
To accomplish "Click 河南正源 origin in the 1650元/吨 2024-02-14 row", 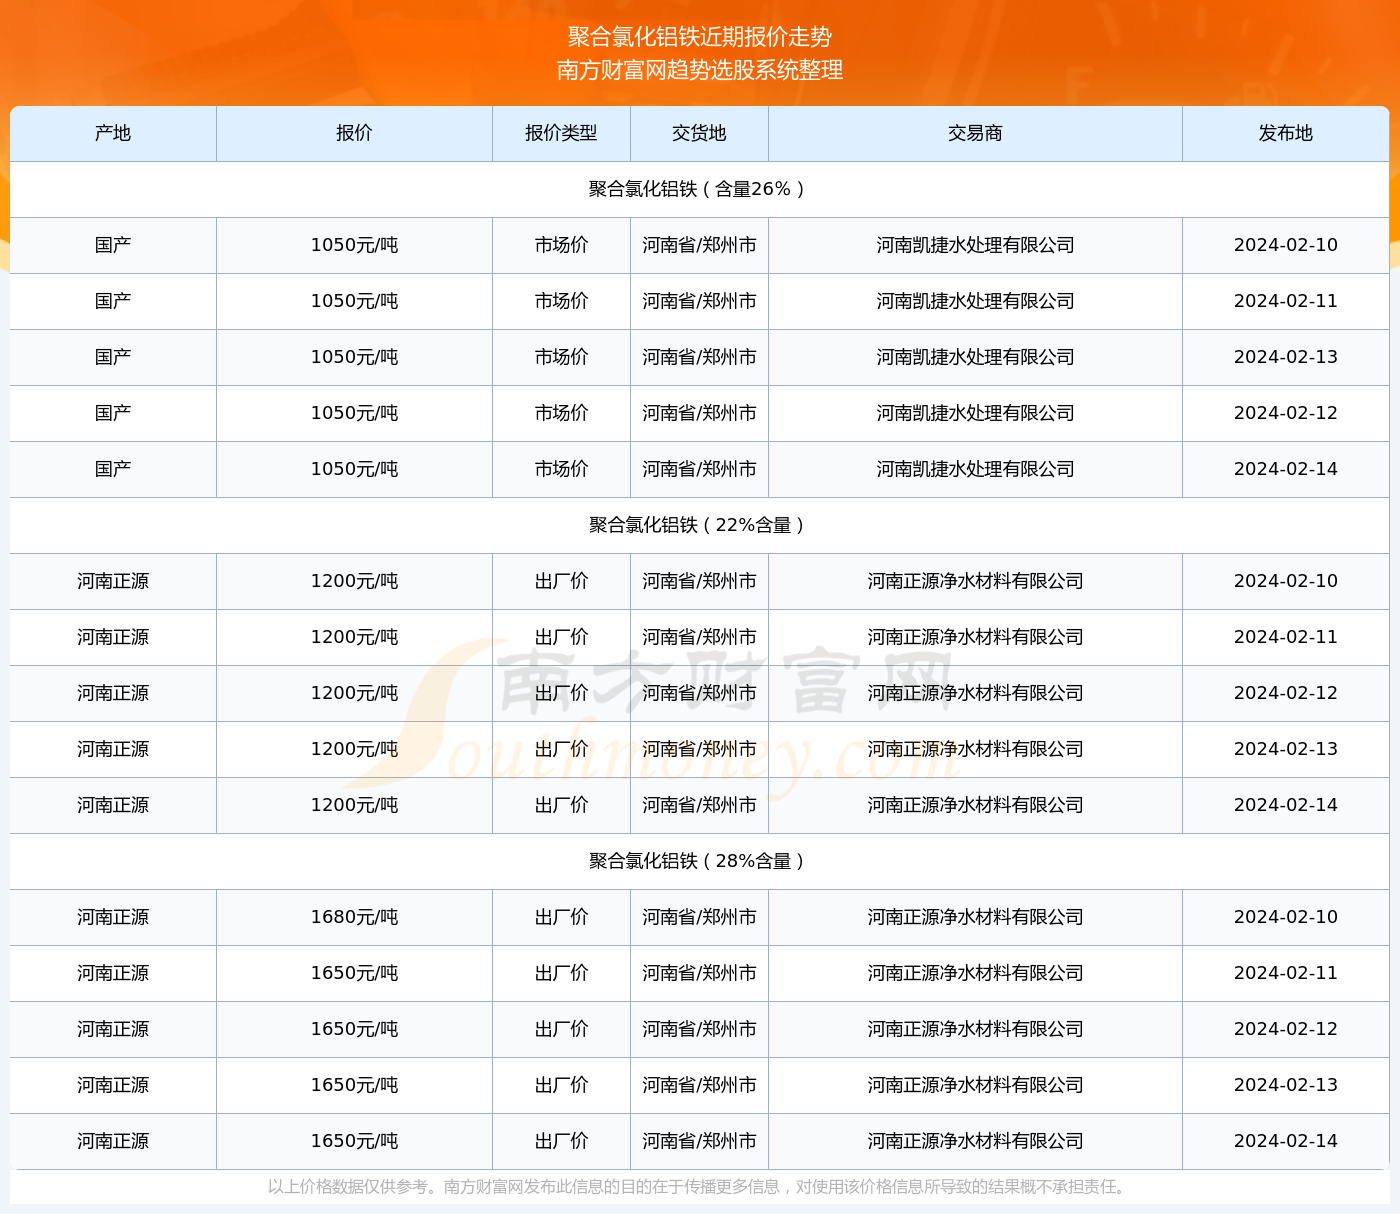I will pos(113,1141).
